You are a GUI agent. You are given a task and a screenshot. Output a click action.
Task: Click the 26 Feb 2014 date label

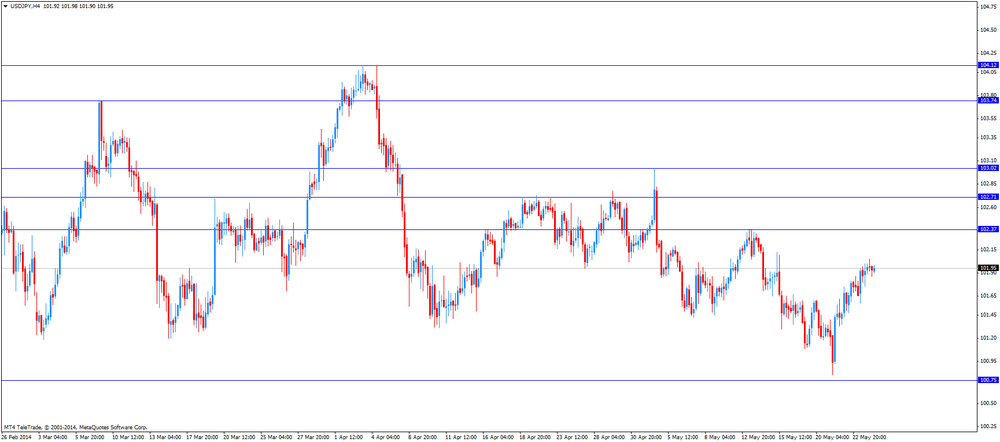pos(17,438)
